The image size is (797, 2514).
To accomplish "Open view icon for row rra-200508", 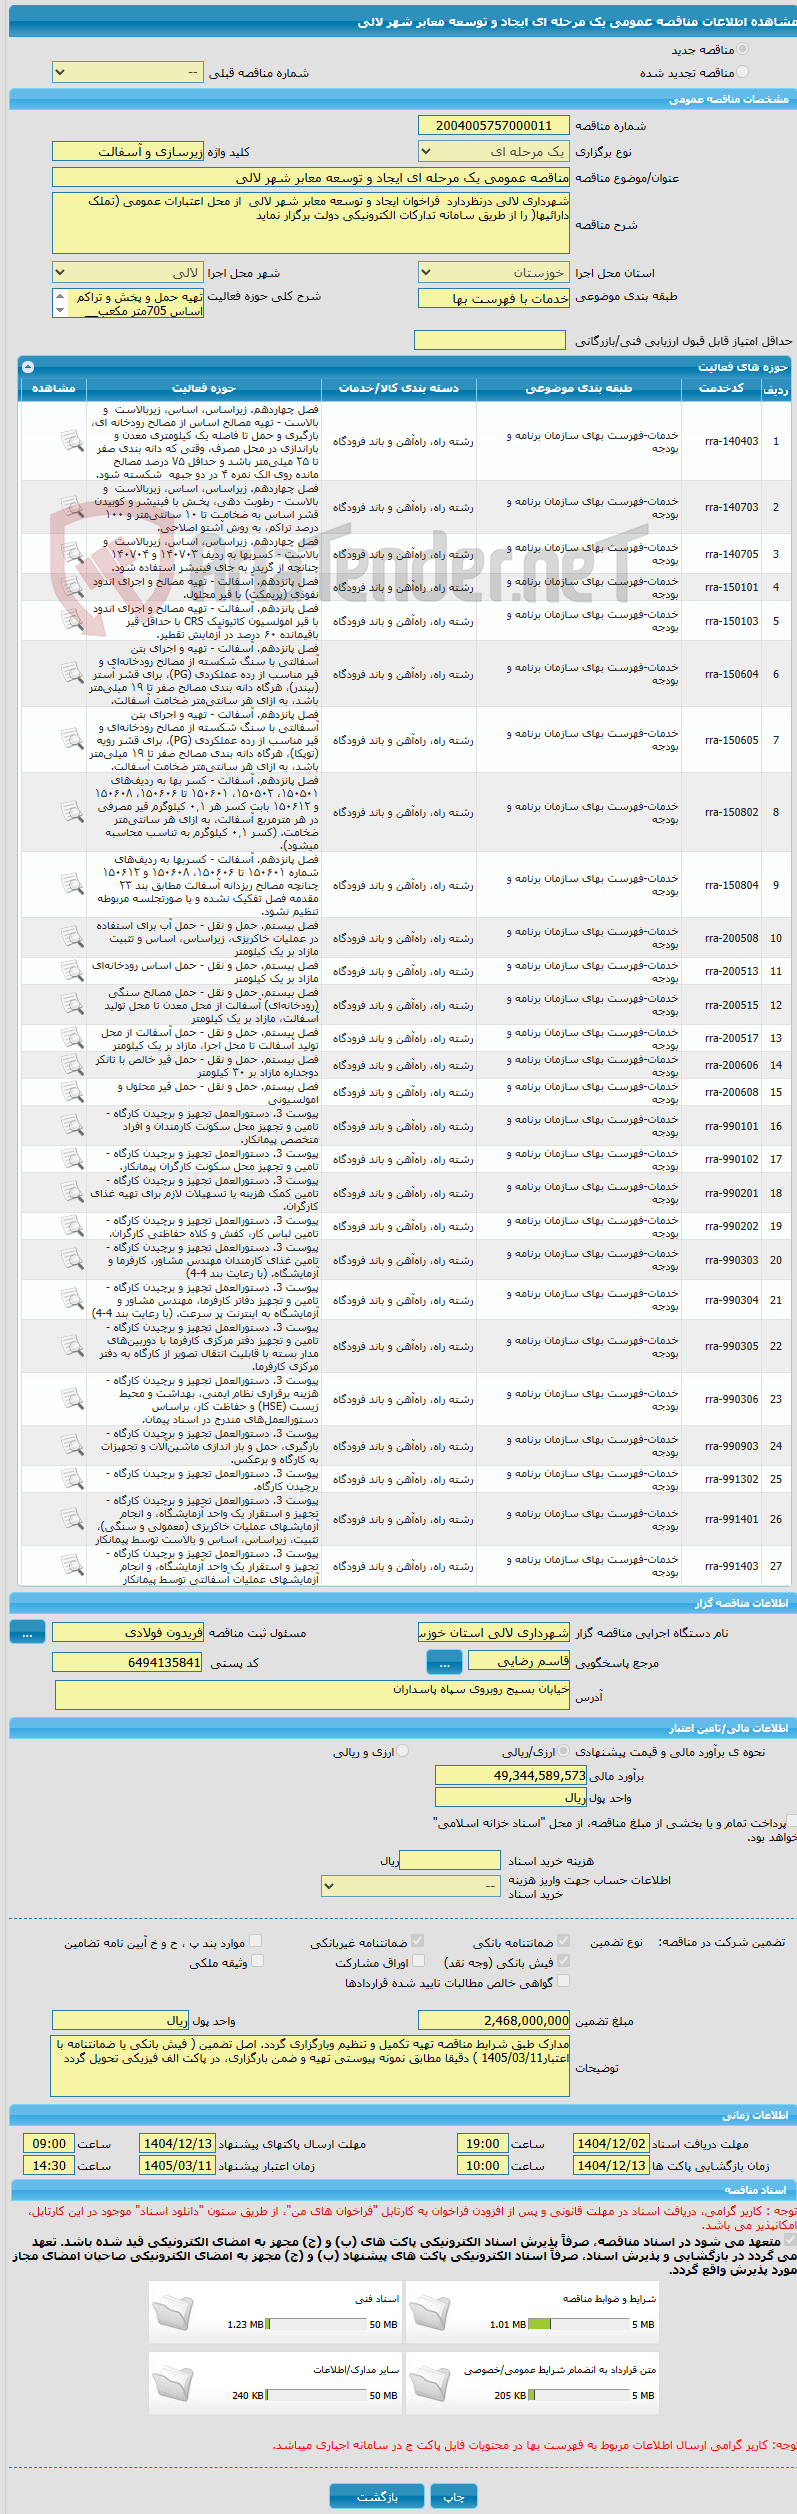I will click(72, 938).
